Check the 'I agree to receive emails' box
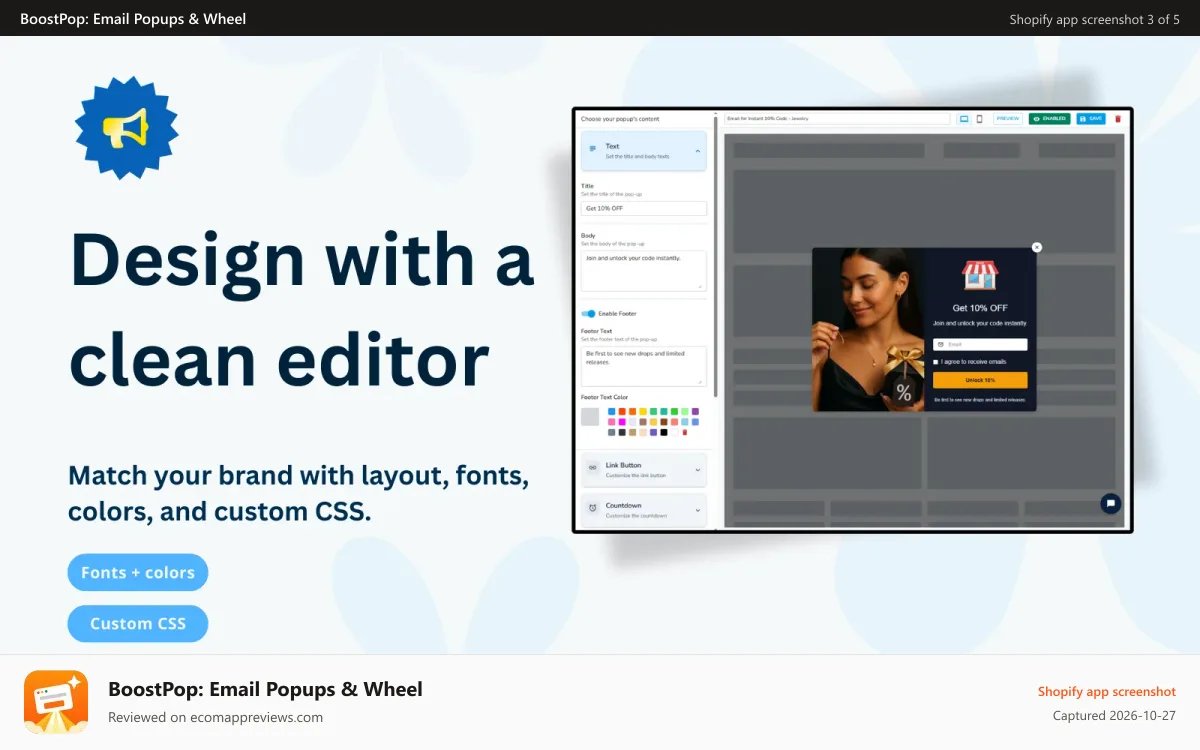This screenshot has height=750, width=1200. (x=936, y=362)
